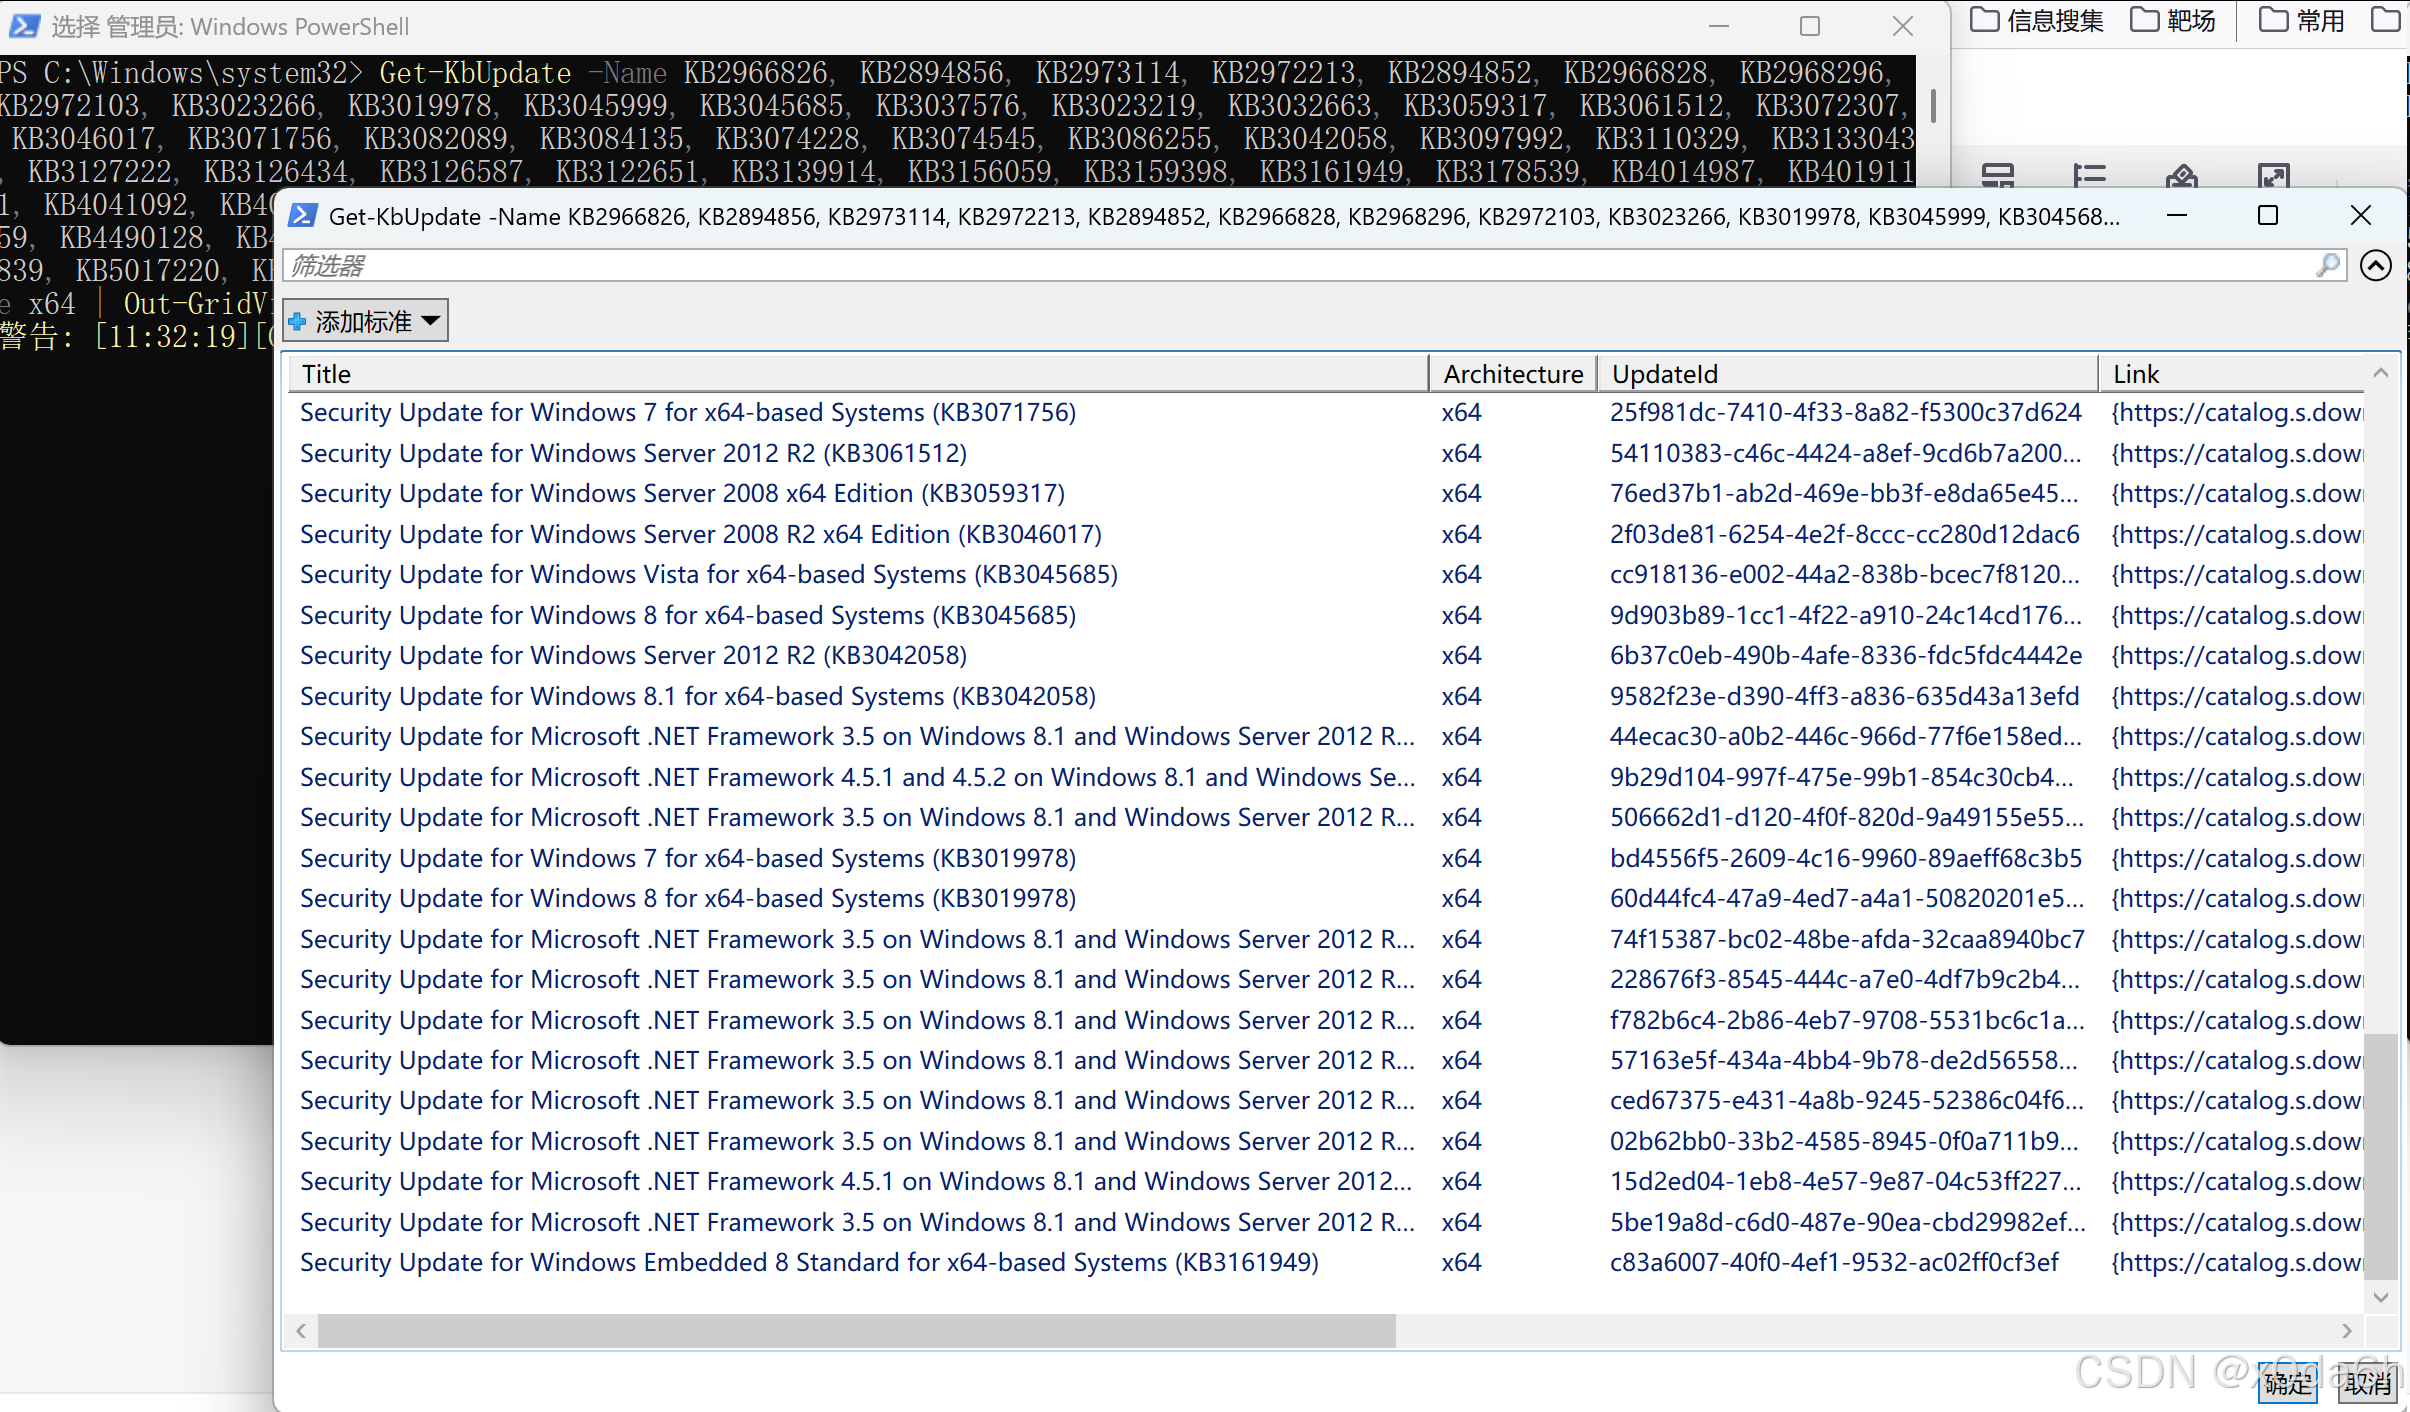Click the grid's vertical scrollbar down arrow
This screenshot has height=1412, width=2410.
pos(2381,1296)
